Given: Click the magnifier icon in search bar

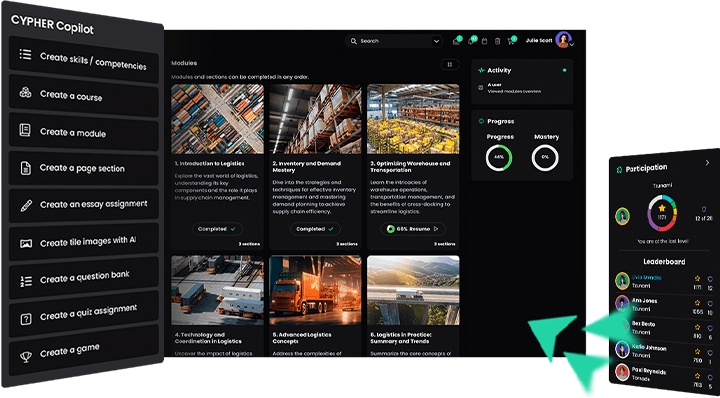Looking at the screenshot, I should pos(354,41).
